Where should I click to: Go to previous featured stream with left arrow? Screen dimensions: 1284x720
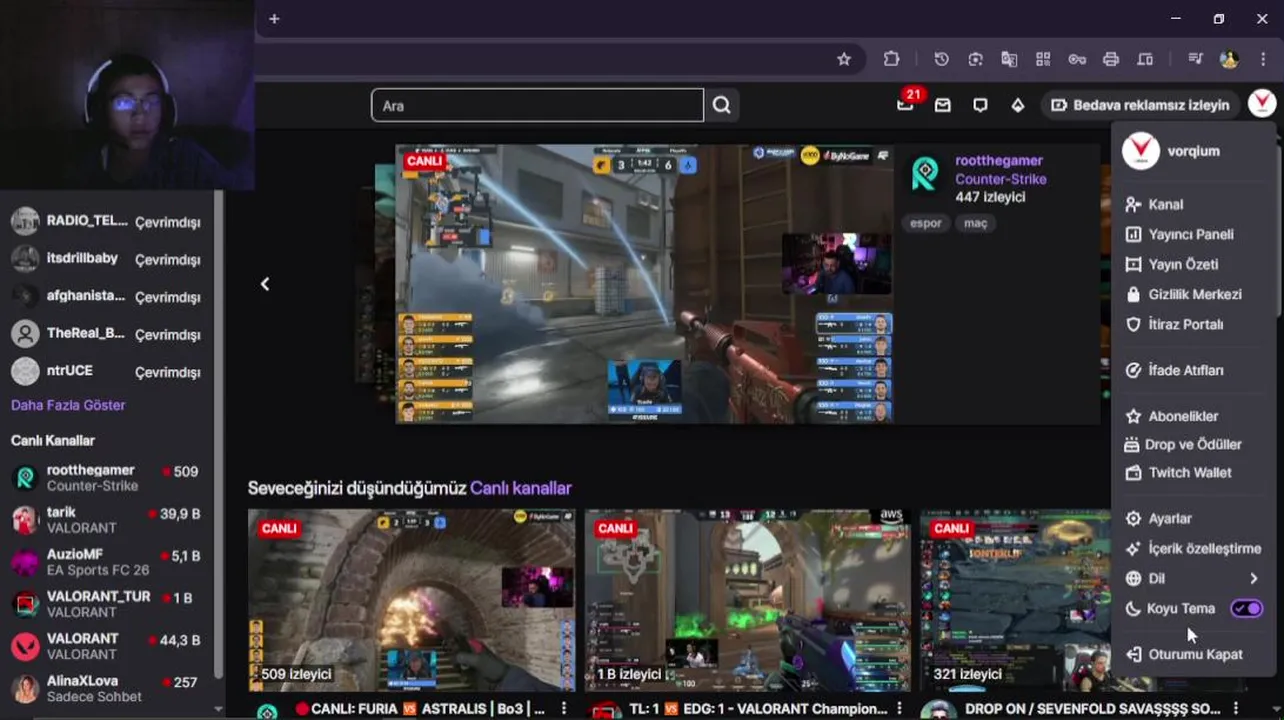(x=265, y=284)
